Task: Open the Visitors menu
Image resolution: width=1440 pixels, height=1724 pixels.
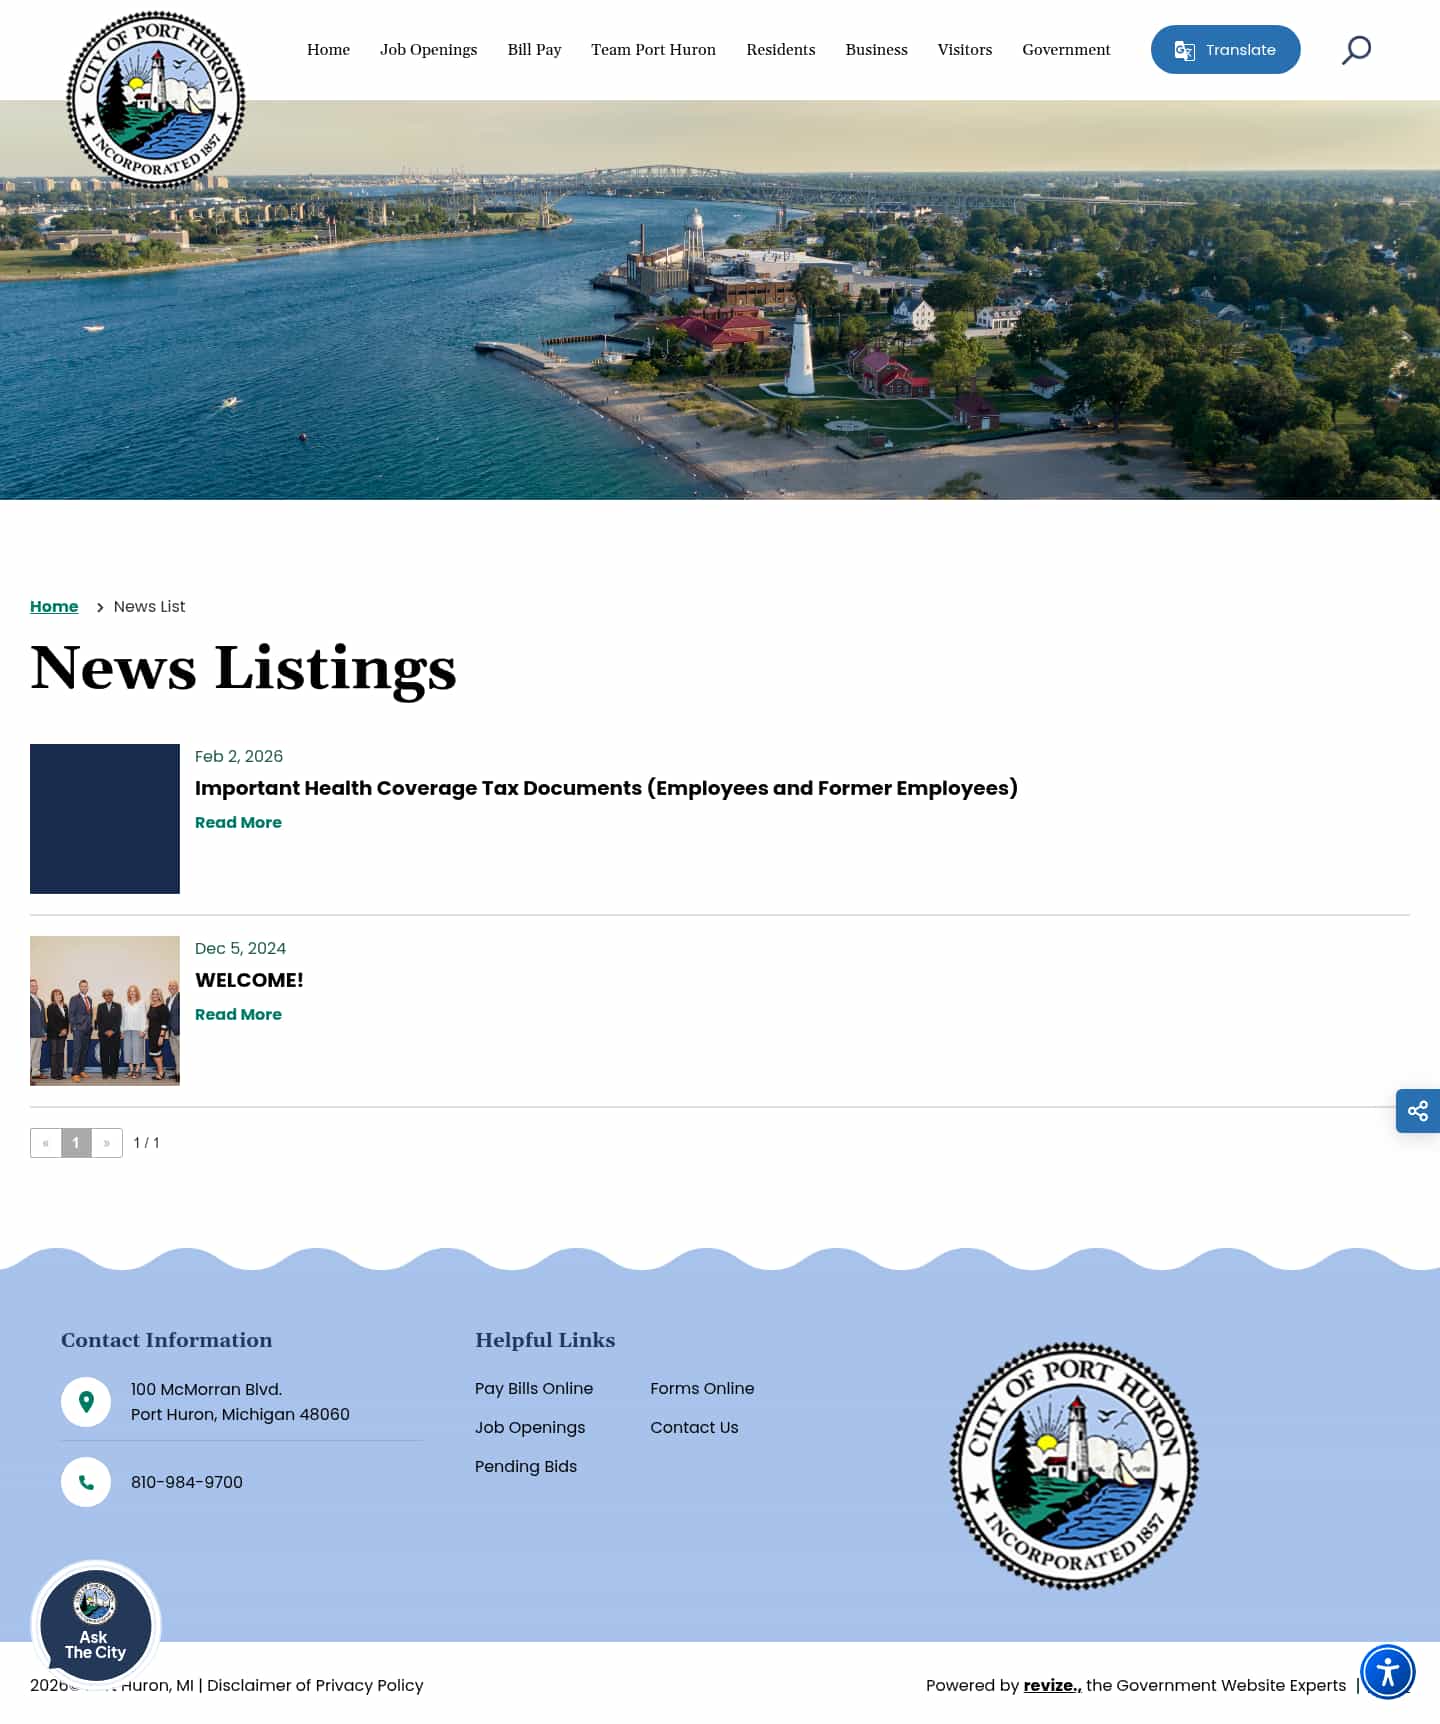Action: tap(964, 50)
